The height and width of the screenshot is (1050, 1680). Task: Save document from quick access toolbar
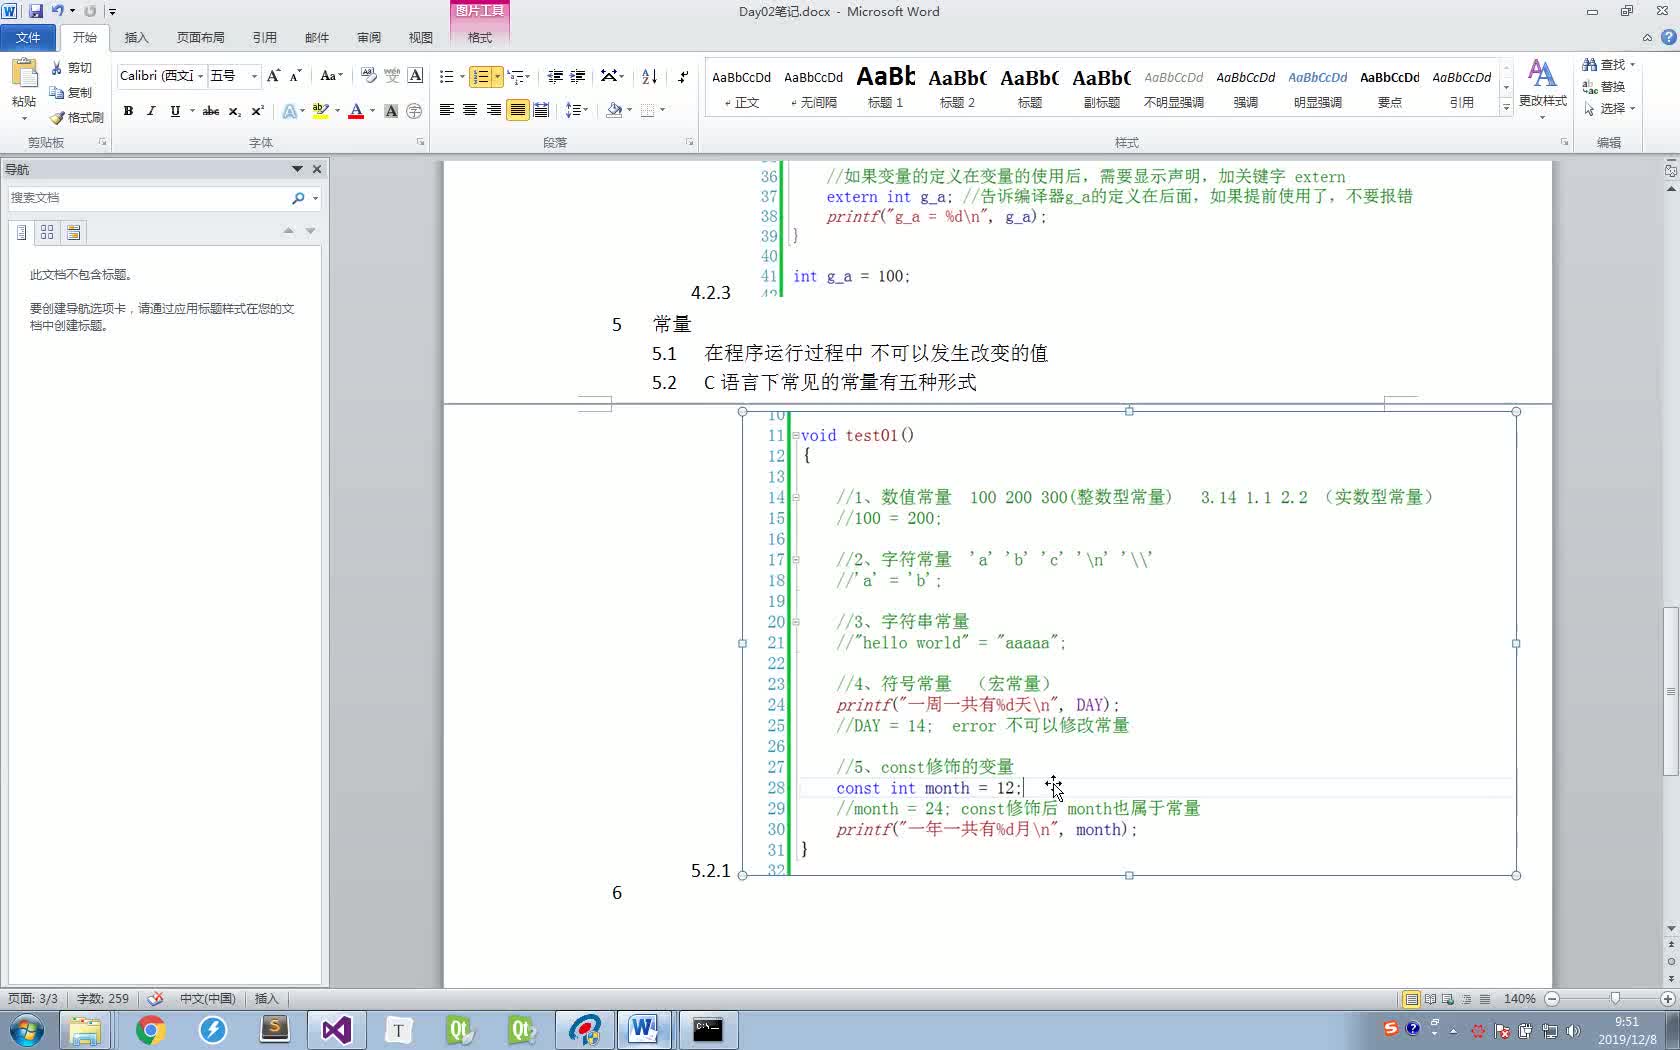click(36, 11)
